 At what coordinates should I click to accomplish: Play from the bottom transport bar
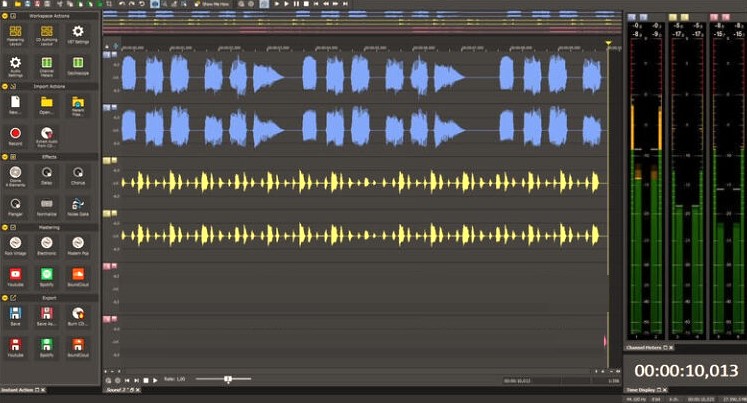[155, 380]
